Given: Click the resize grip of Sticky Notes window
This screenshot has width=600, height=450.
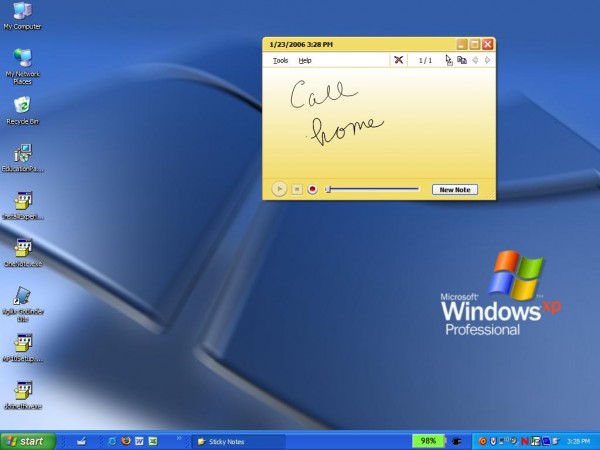Looking at the screenshot, I should (x=492, y=196).
